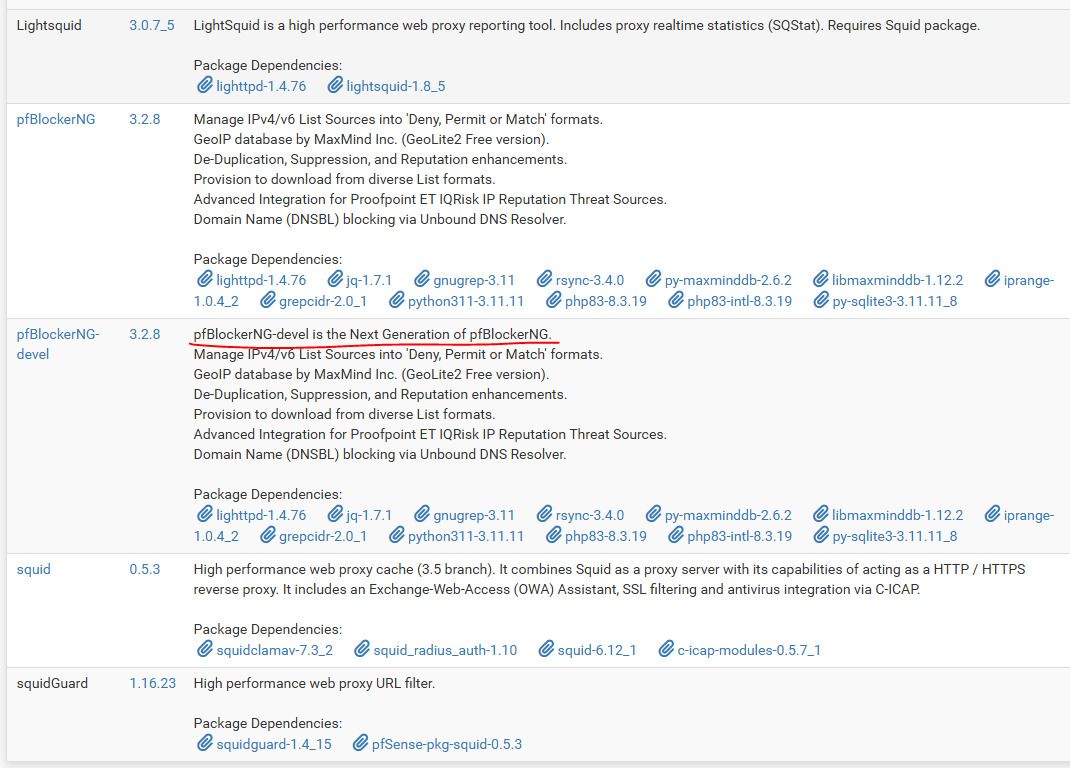Viewport: 1070px width, 768px height.
Task: Click grepcidr-2.0_1 paperclip icon in non-devel pfBlockerNG row
Action: pyautogui.click(x=268, y=300)
